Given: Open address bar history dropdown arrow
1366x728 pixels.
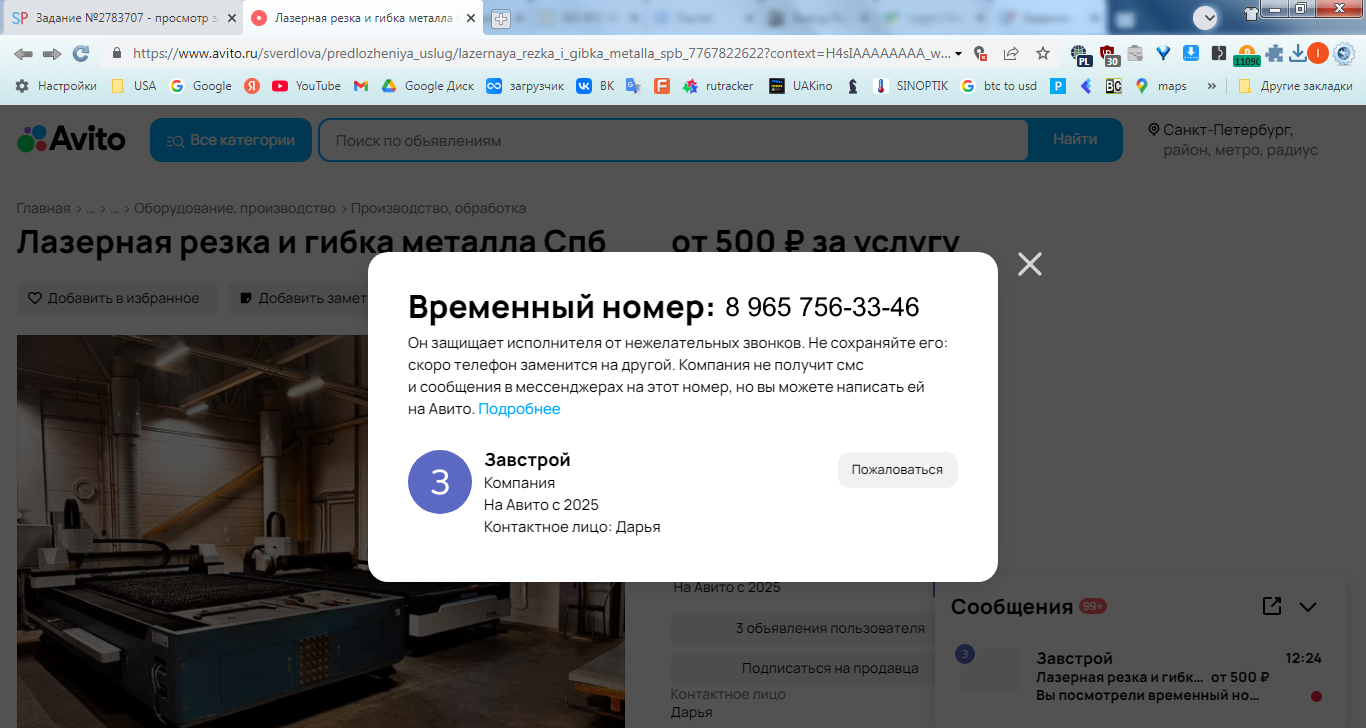Looking at the screenshot, I should click(959, 54).
